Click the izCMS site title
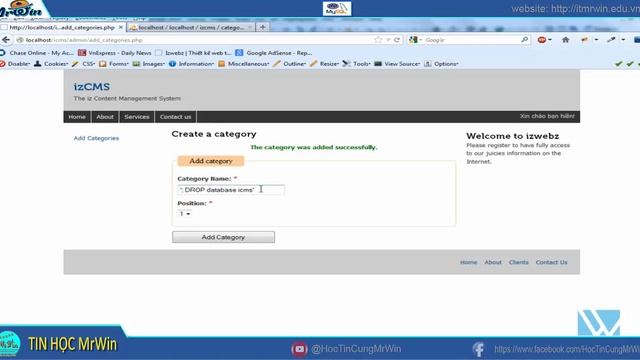This screenshot has width=640, height=360. [92, 87]
